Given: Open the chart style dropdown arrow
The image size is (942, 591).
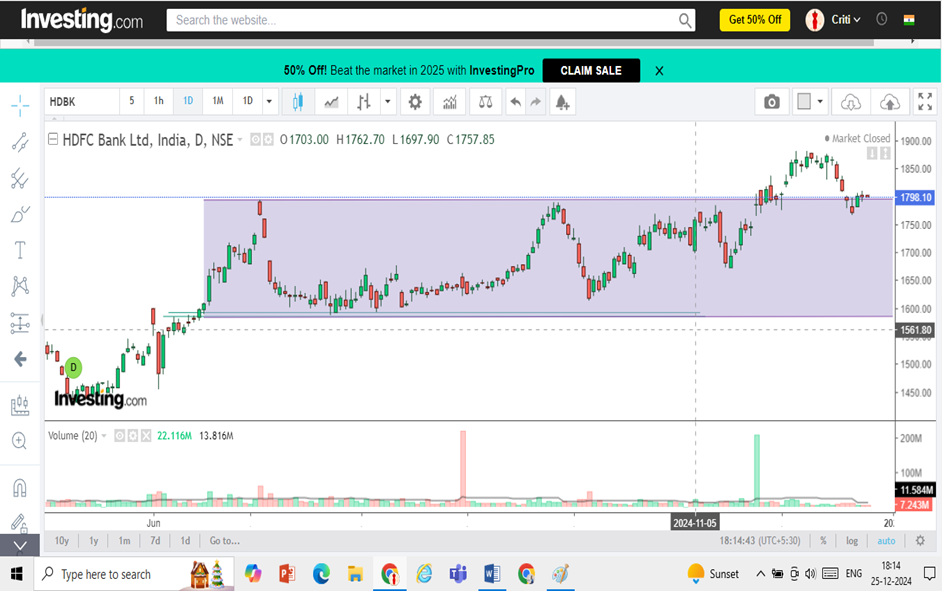Looking at the screenshot, I should [x=387, y=102].
